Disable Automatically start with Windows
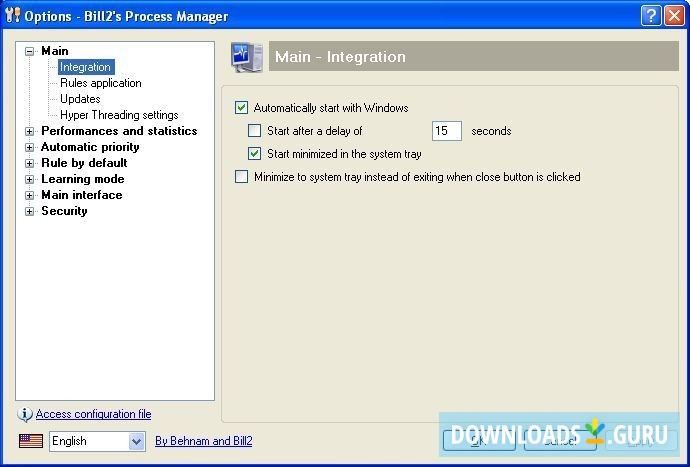The height and width of the screenshot is (467, 690). pyautogui.click(x=241, y=108)
